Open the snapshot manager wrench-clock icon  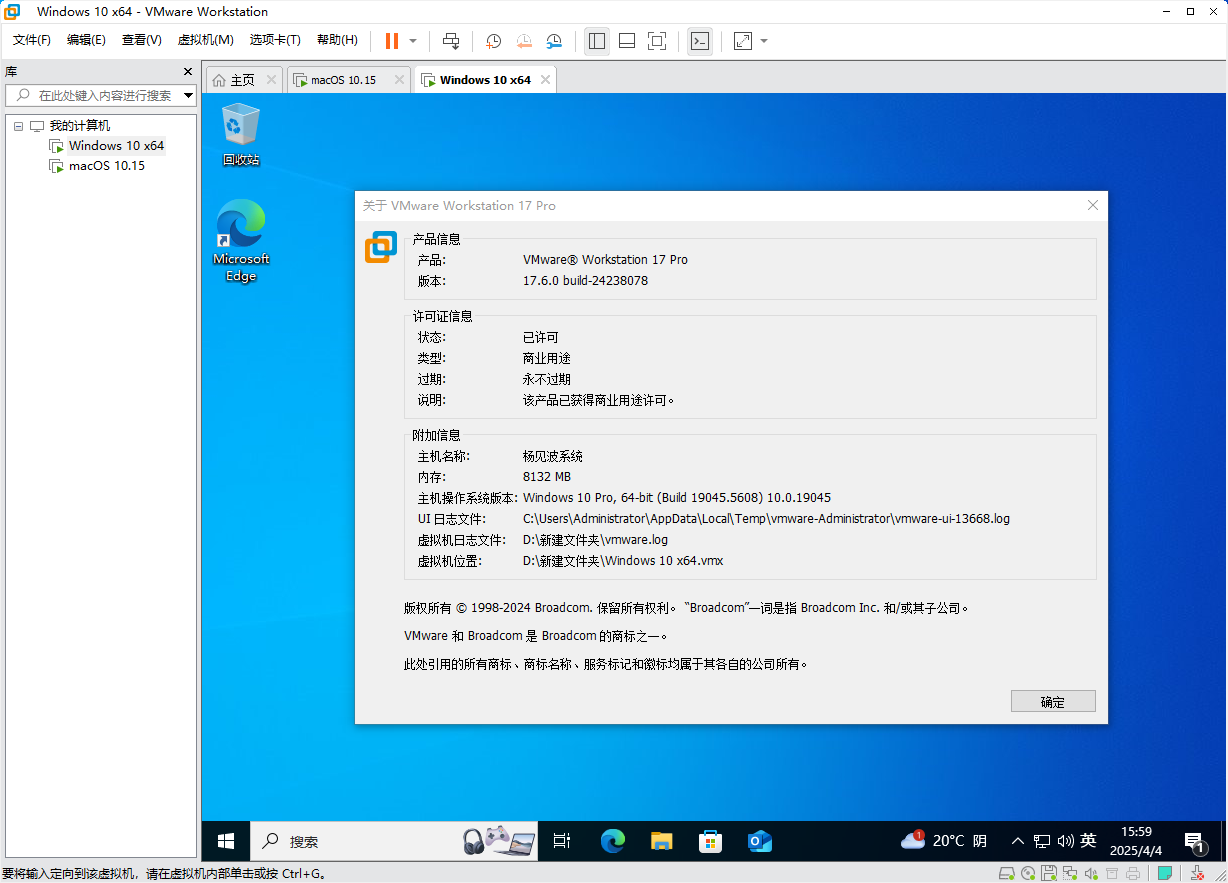(x=554, y=41)
